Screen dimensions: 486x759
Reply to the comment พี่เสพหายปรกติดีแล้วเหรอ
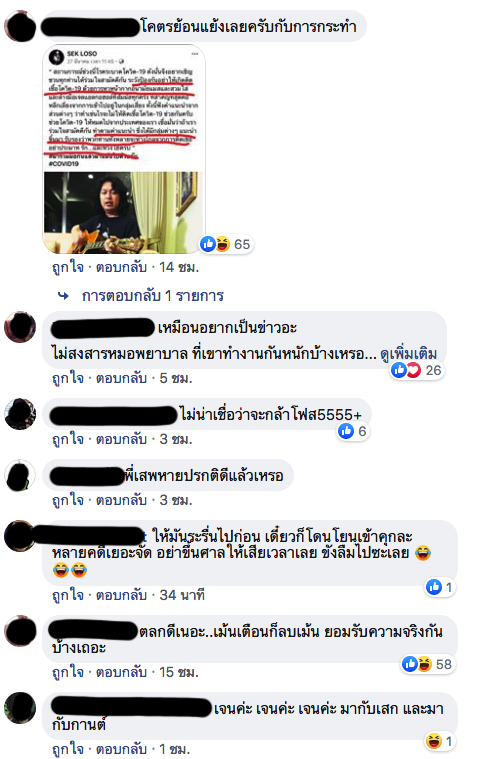[x=121, y=500]
